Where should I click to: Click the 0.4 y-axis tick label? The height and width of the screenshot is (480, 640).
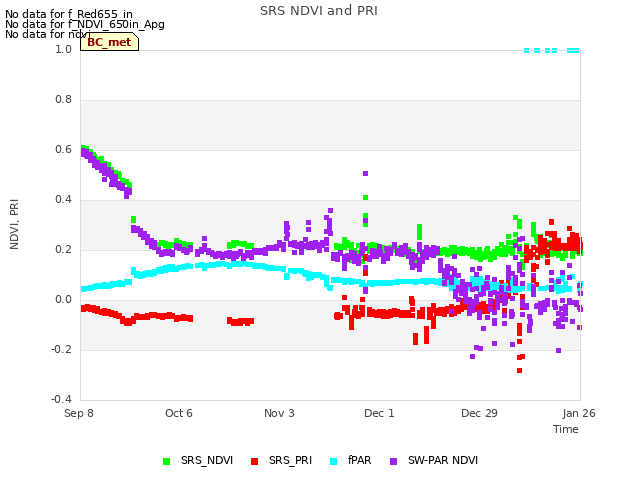tap(63, 200)
